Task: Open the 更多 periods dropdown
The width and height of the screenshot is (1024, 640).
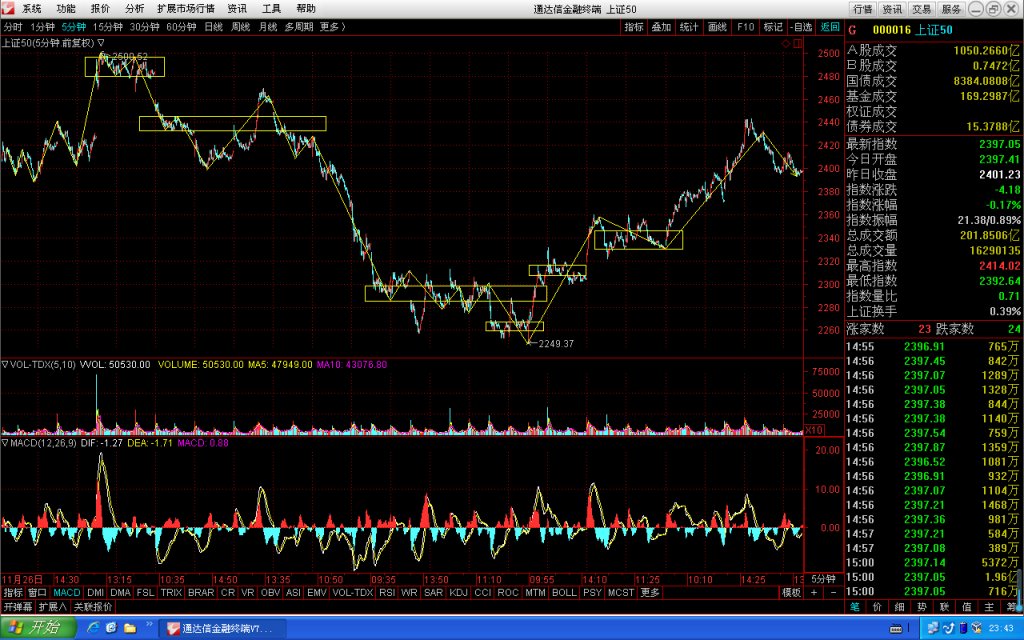Action: pos(332,27)
